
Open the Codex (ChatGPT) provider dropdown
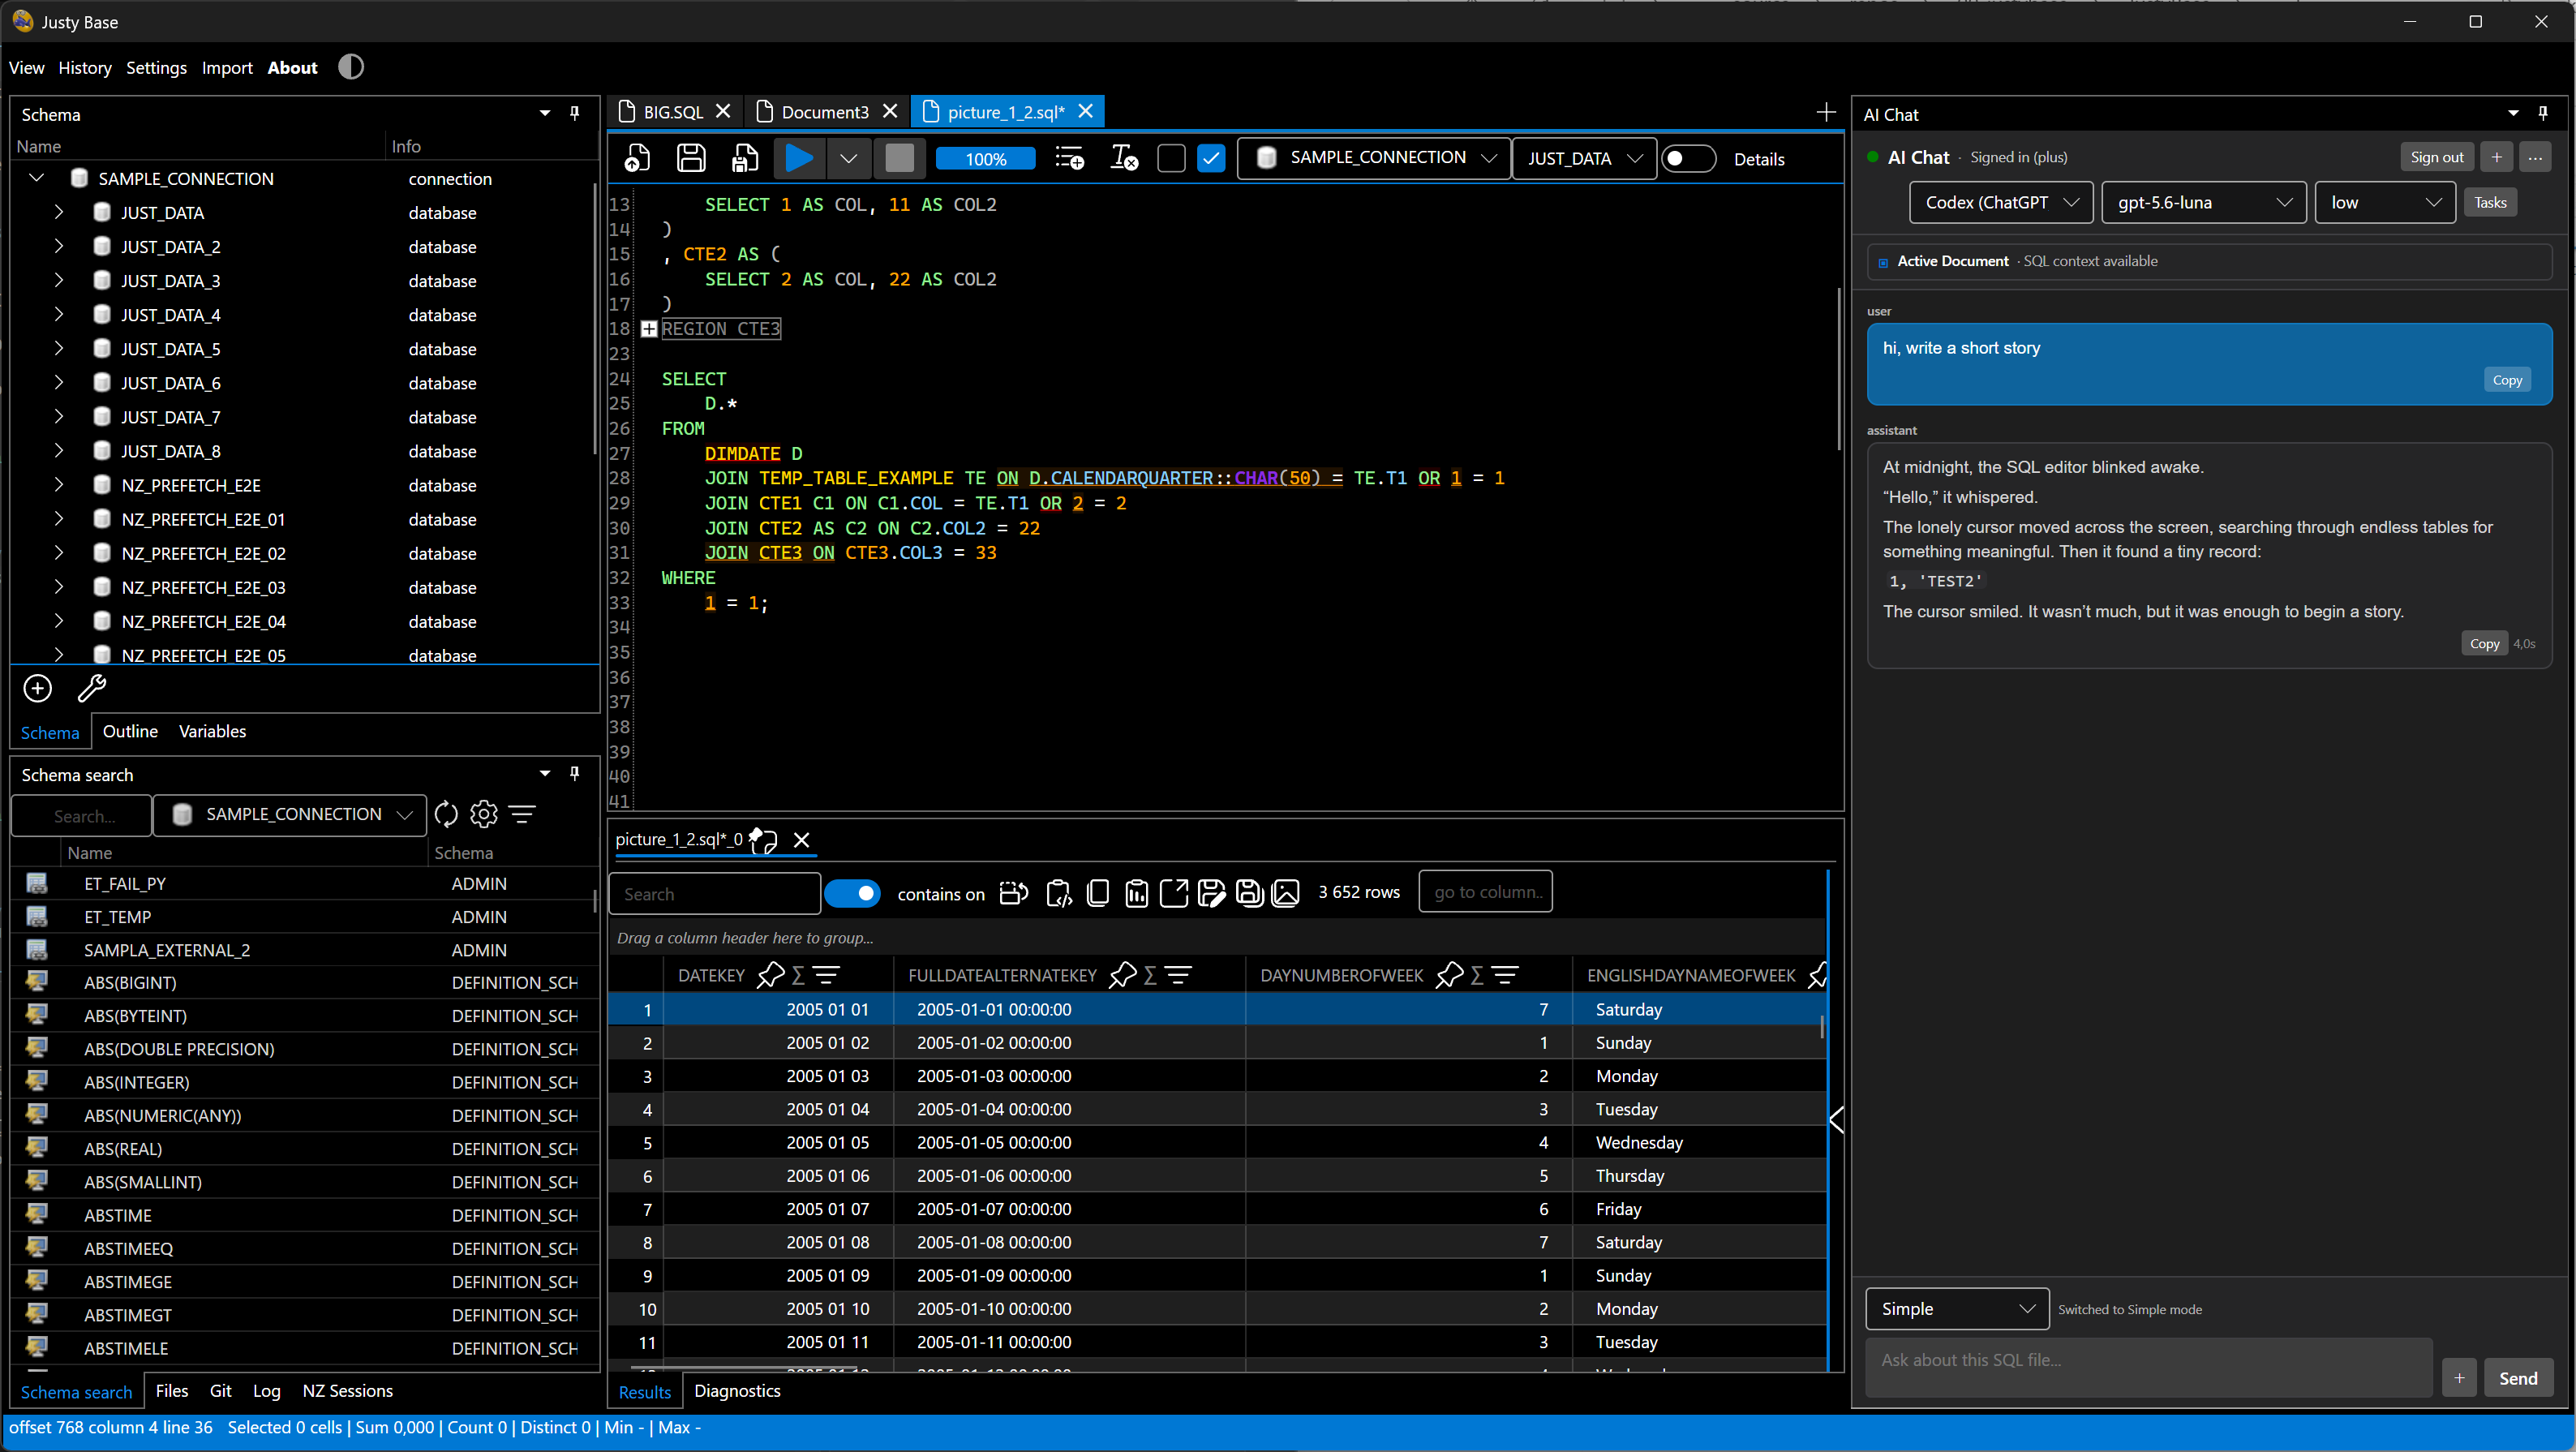pyautogui.click(x=2001, y=202)
